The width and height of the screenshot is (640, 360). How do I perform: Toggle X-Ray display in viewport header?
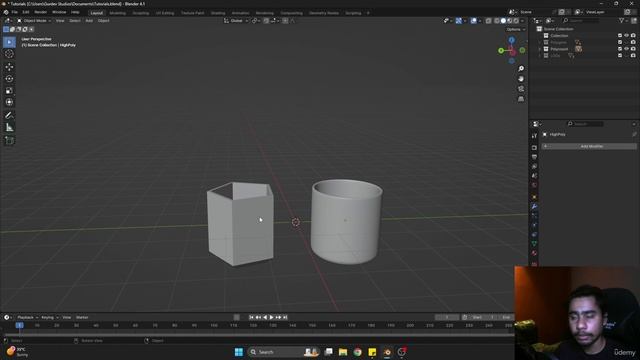click(x=489, y=21)
